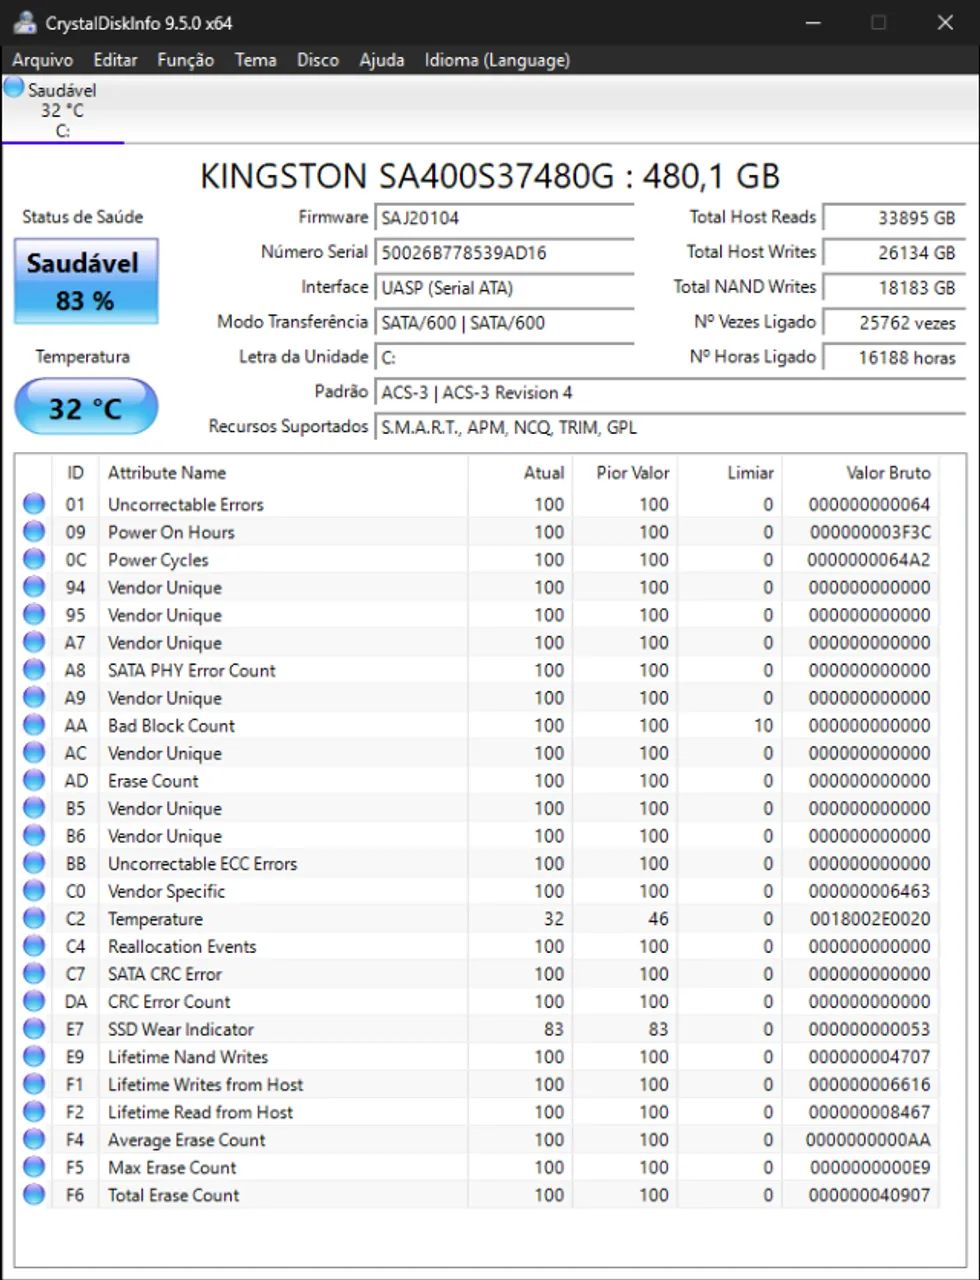Click status orb for Bad Block Count row
Viewport: 980px width, 1280px height.
tap(34, 725)
